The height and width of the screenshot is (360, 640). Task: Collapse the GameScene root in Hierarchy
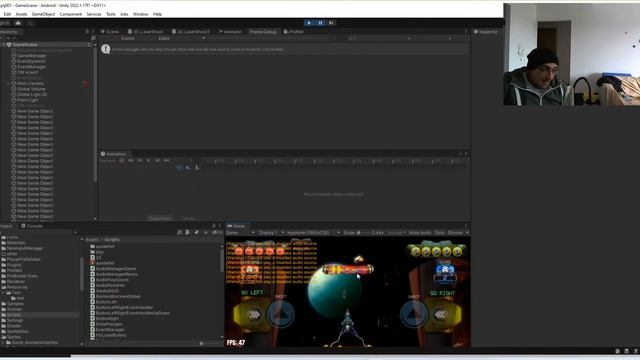click(4, 44)
